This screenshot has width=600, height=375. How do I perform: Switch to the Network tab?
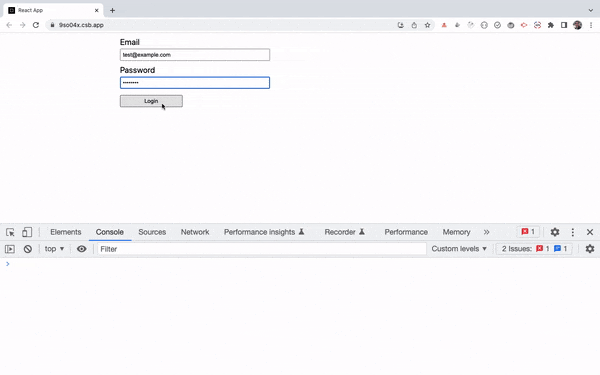coord(195,232)
